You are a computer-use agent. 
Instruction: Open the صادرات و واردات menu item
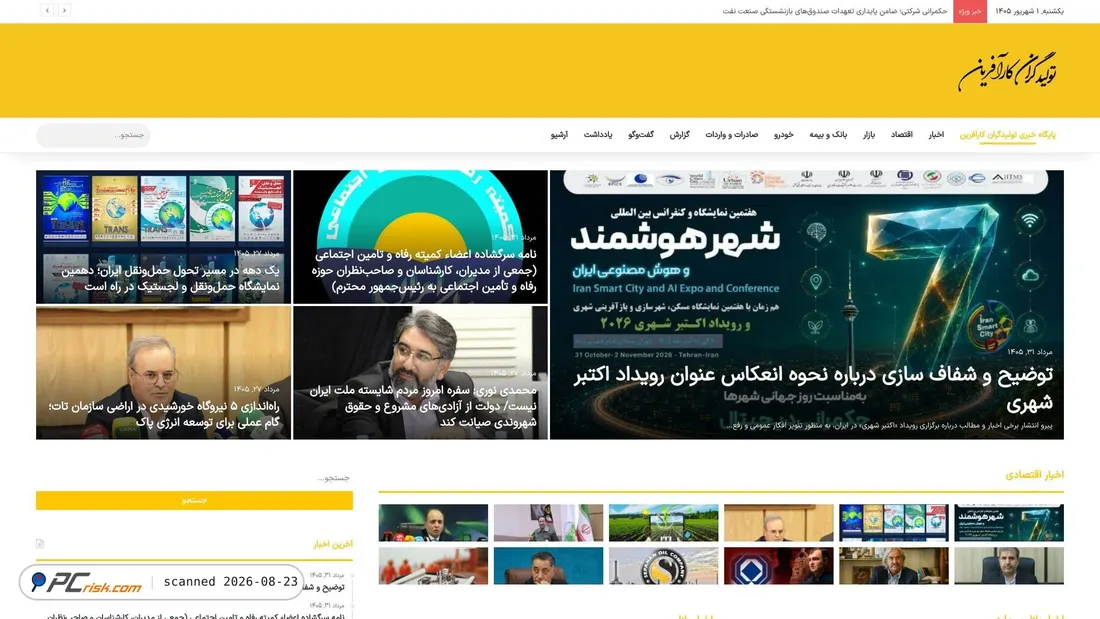click(x=731, y=135)
